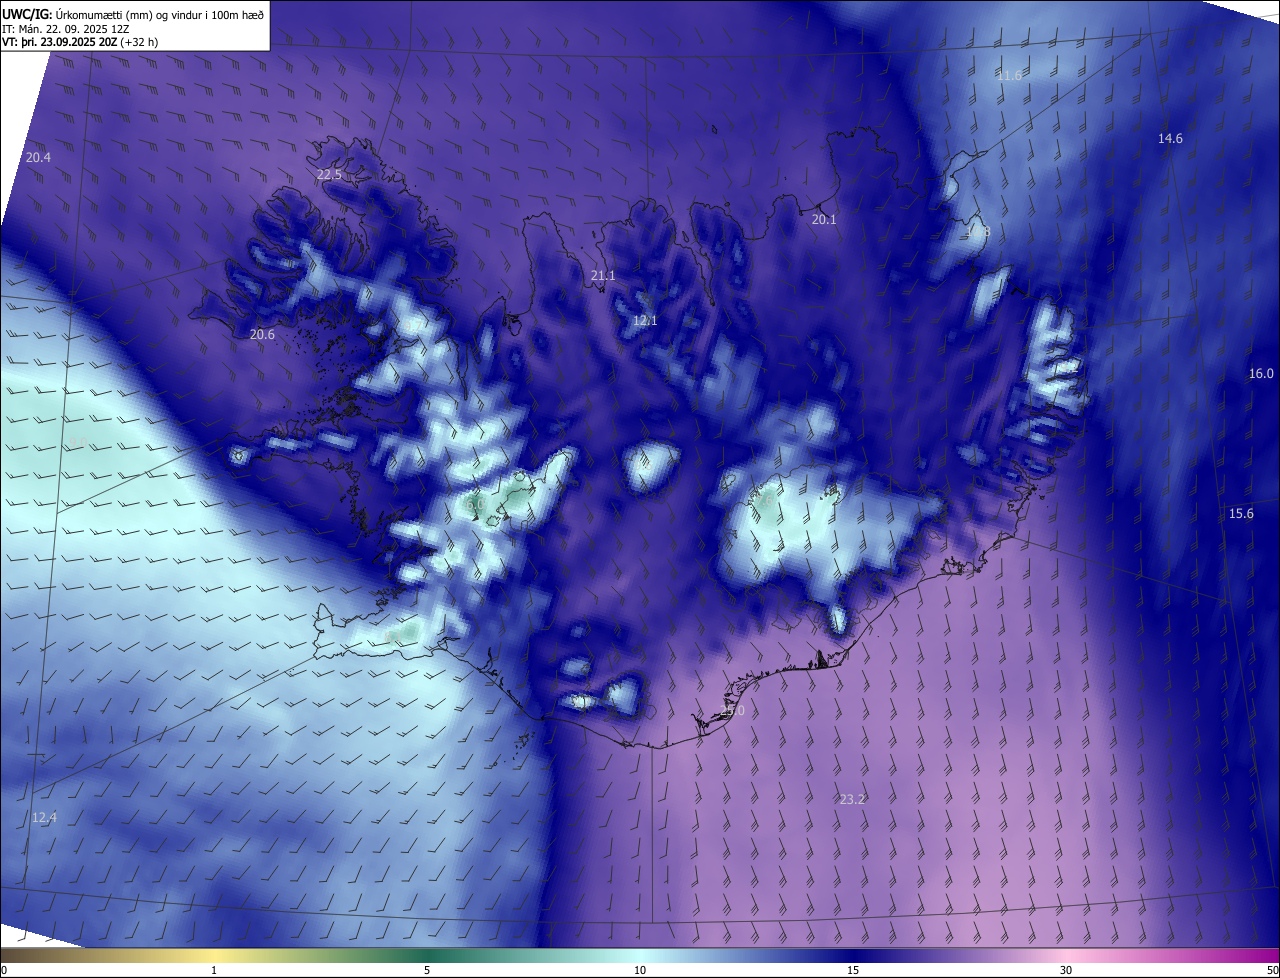The height and width of the screenshot is (978, 1280).
Task: Click the map value label 12.1
Action: (645, 321)
